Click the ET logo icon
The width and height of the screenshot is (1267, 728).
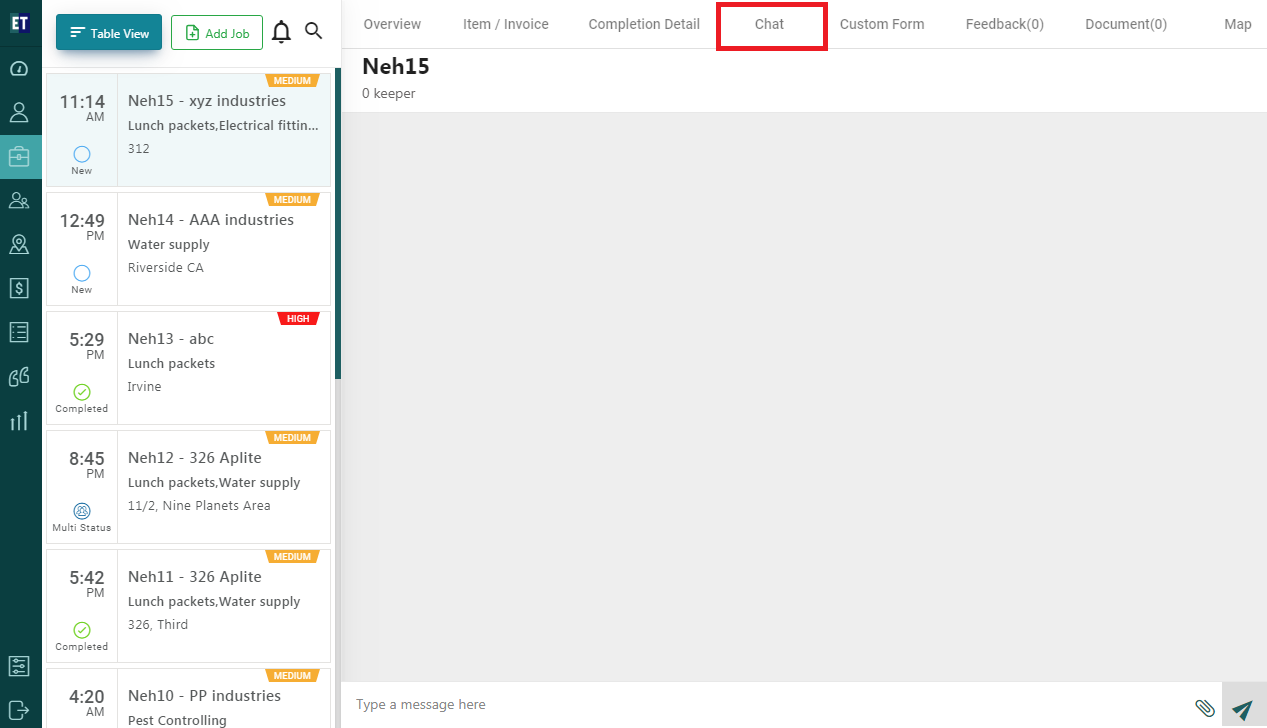click(x=19, y=24)
